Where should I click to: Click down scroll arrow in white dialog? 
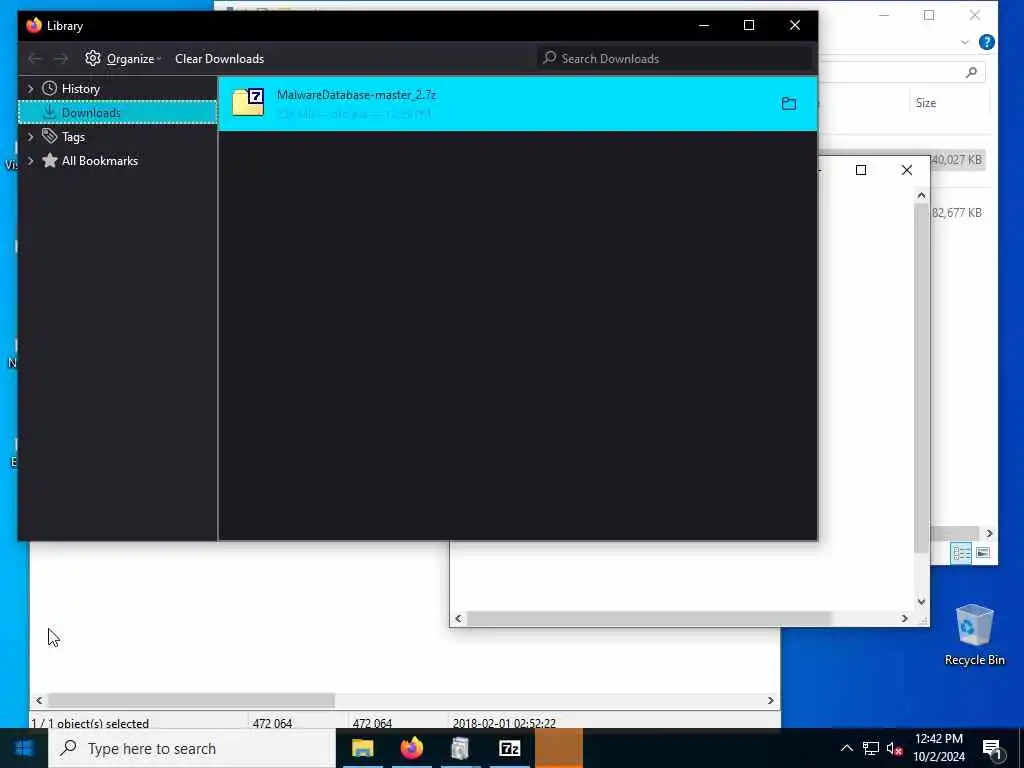pos(921,602)
